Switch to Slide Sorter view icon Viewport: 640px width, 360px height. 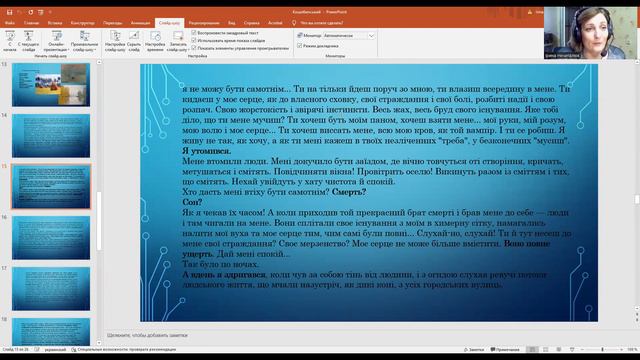click(x=546, y=349)
